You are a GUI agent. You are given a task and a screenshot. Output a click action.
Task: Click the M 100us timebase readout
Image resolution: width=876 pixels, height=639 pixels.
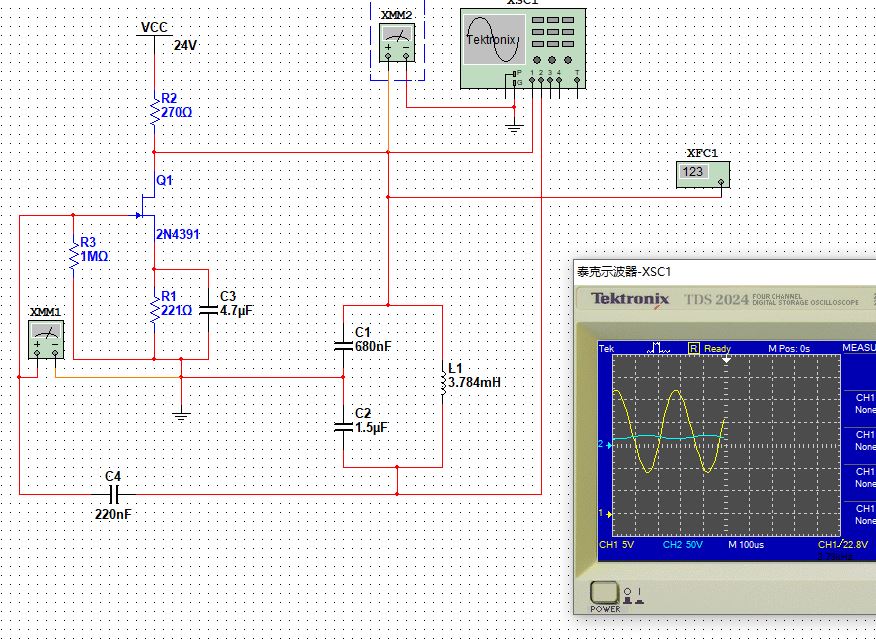click(x=747, y=545)
